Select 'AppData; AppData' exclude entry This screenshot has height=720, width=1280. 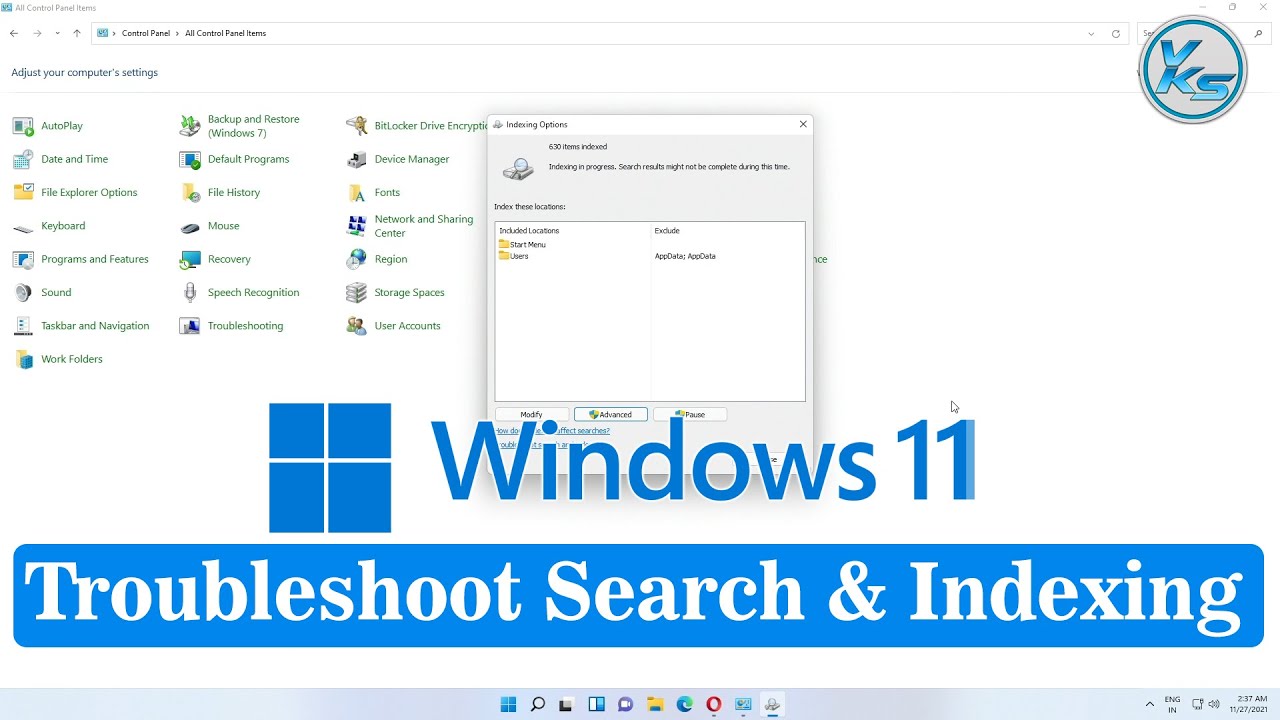(685, 256)
